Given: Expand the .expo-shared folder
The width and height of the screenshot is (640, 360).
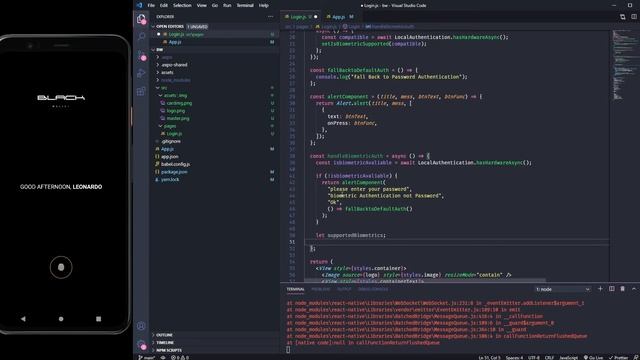Looking at the screenshot, I should 174,65.
